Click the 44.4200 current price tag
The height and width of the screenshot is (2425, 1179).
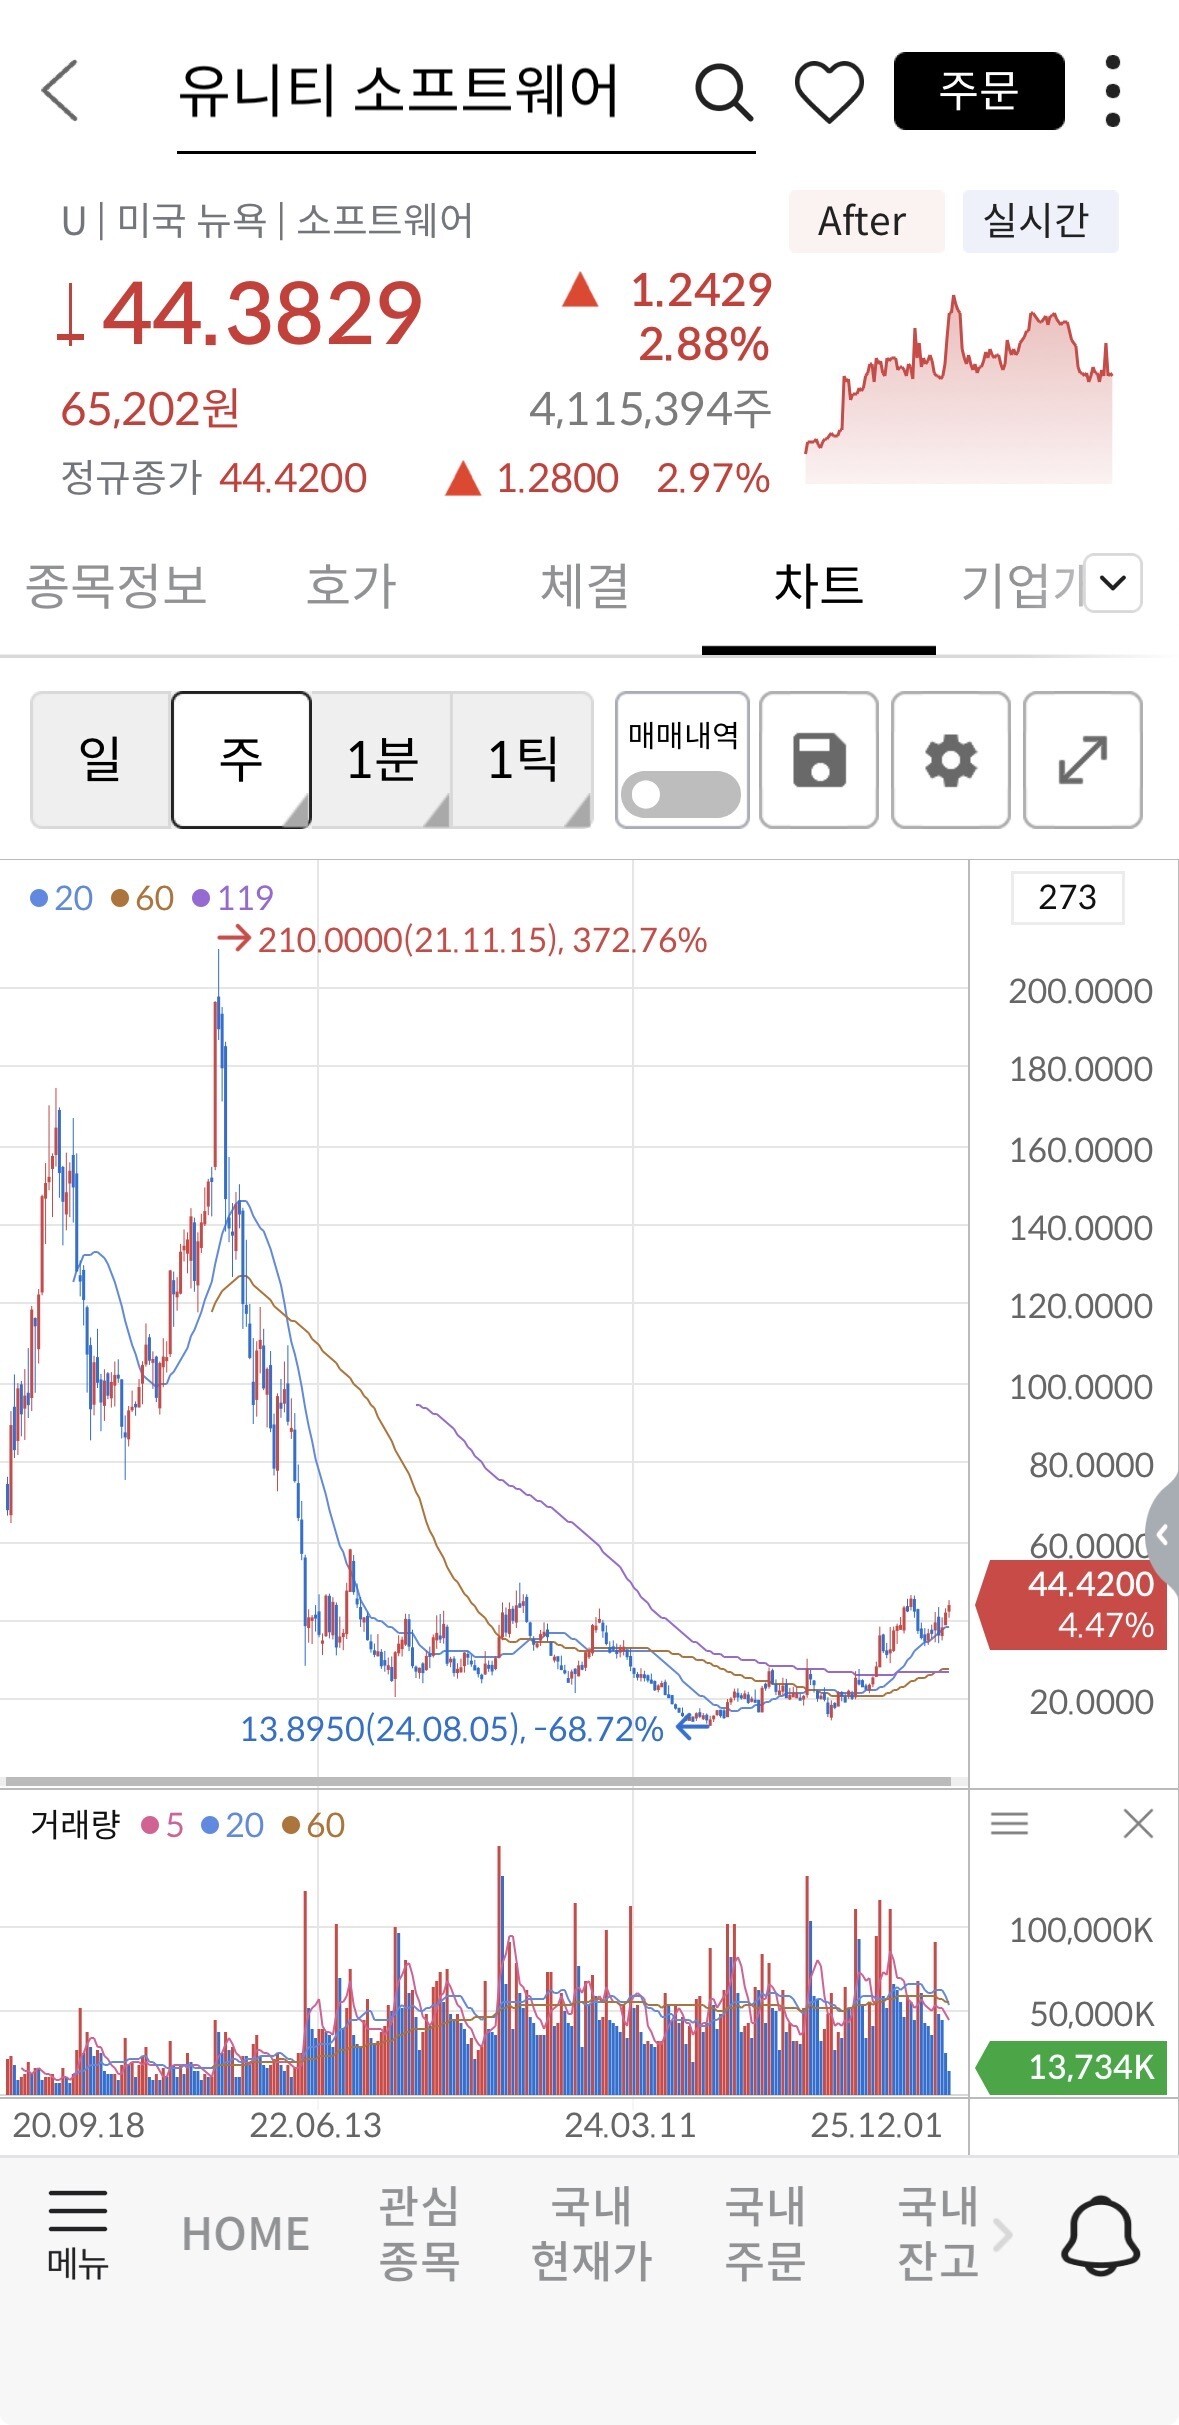tap(1072, 1604)
